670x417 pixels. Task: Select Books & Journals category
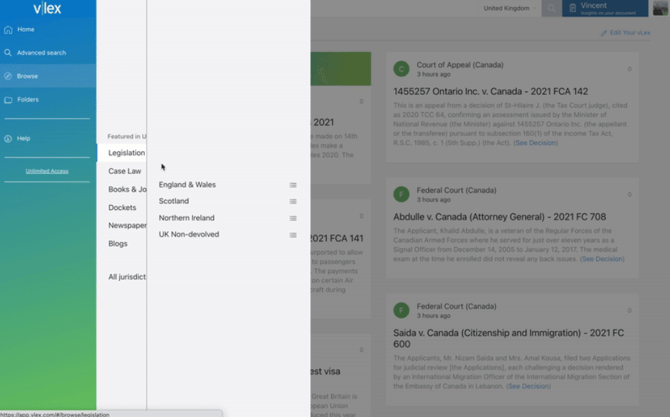pos(127,189)
